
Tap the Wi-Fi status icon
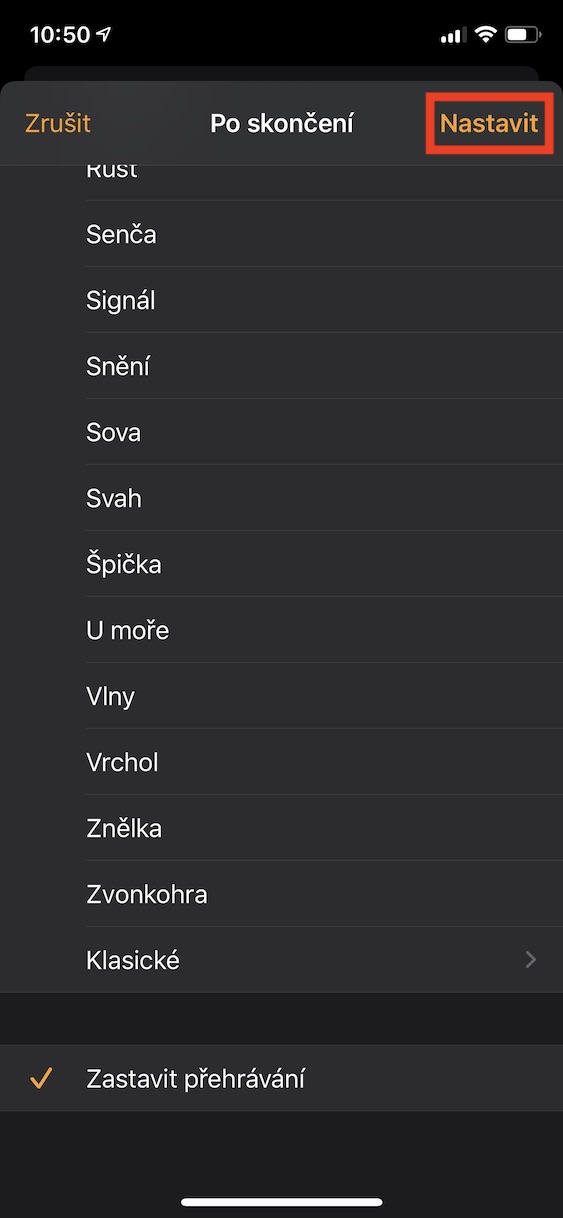486,35
